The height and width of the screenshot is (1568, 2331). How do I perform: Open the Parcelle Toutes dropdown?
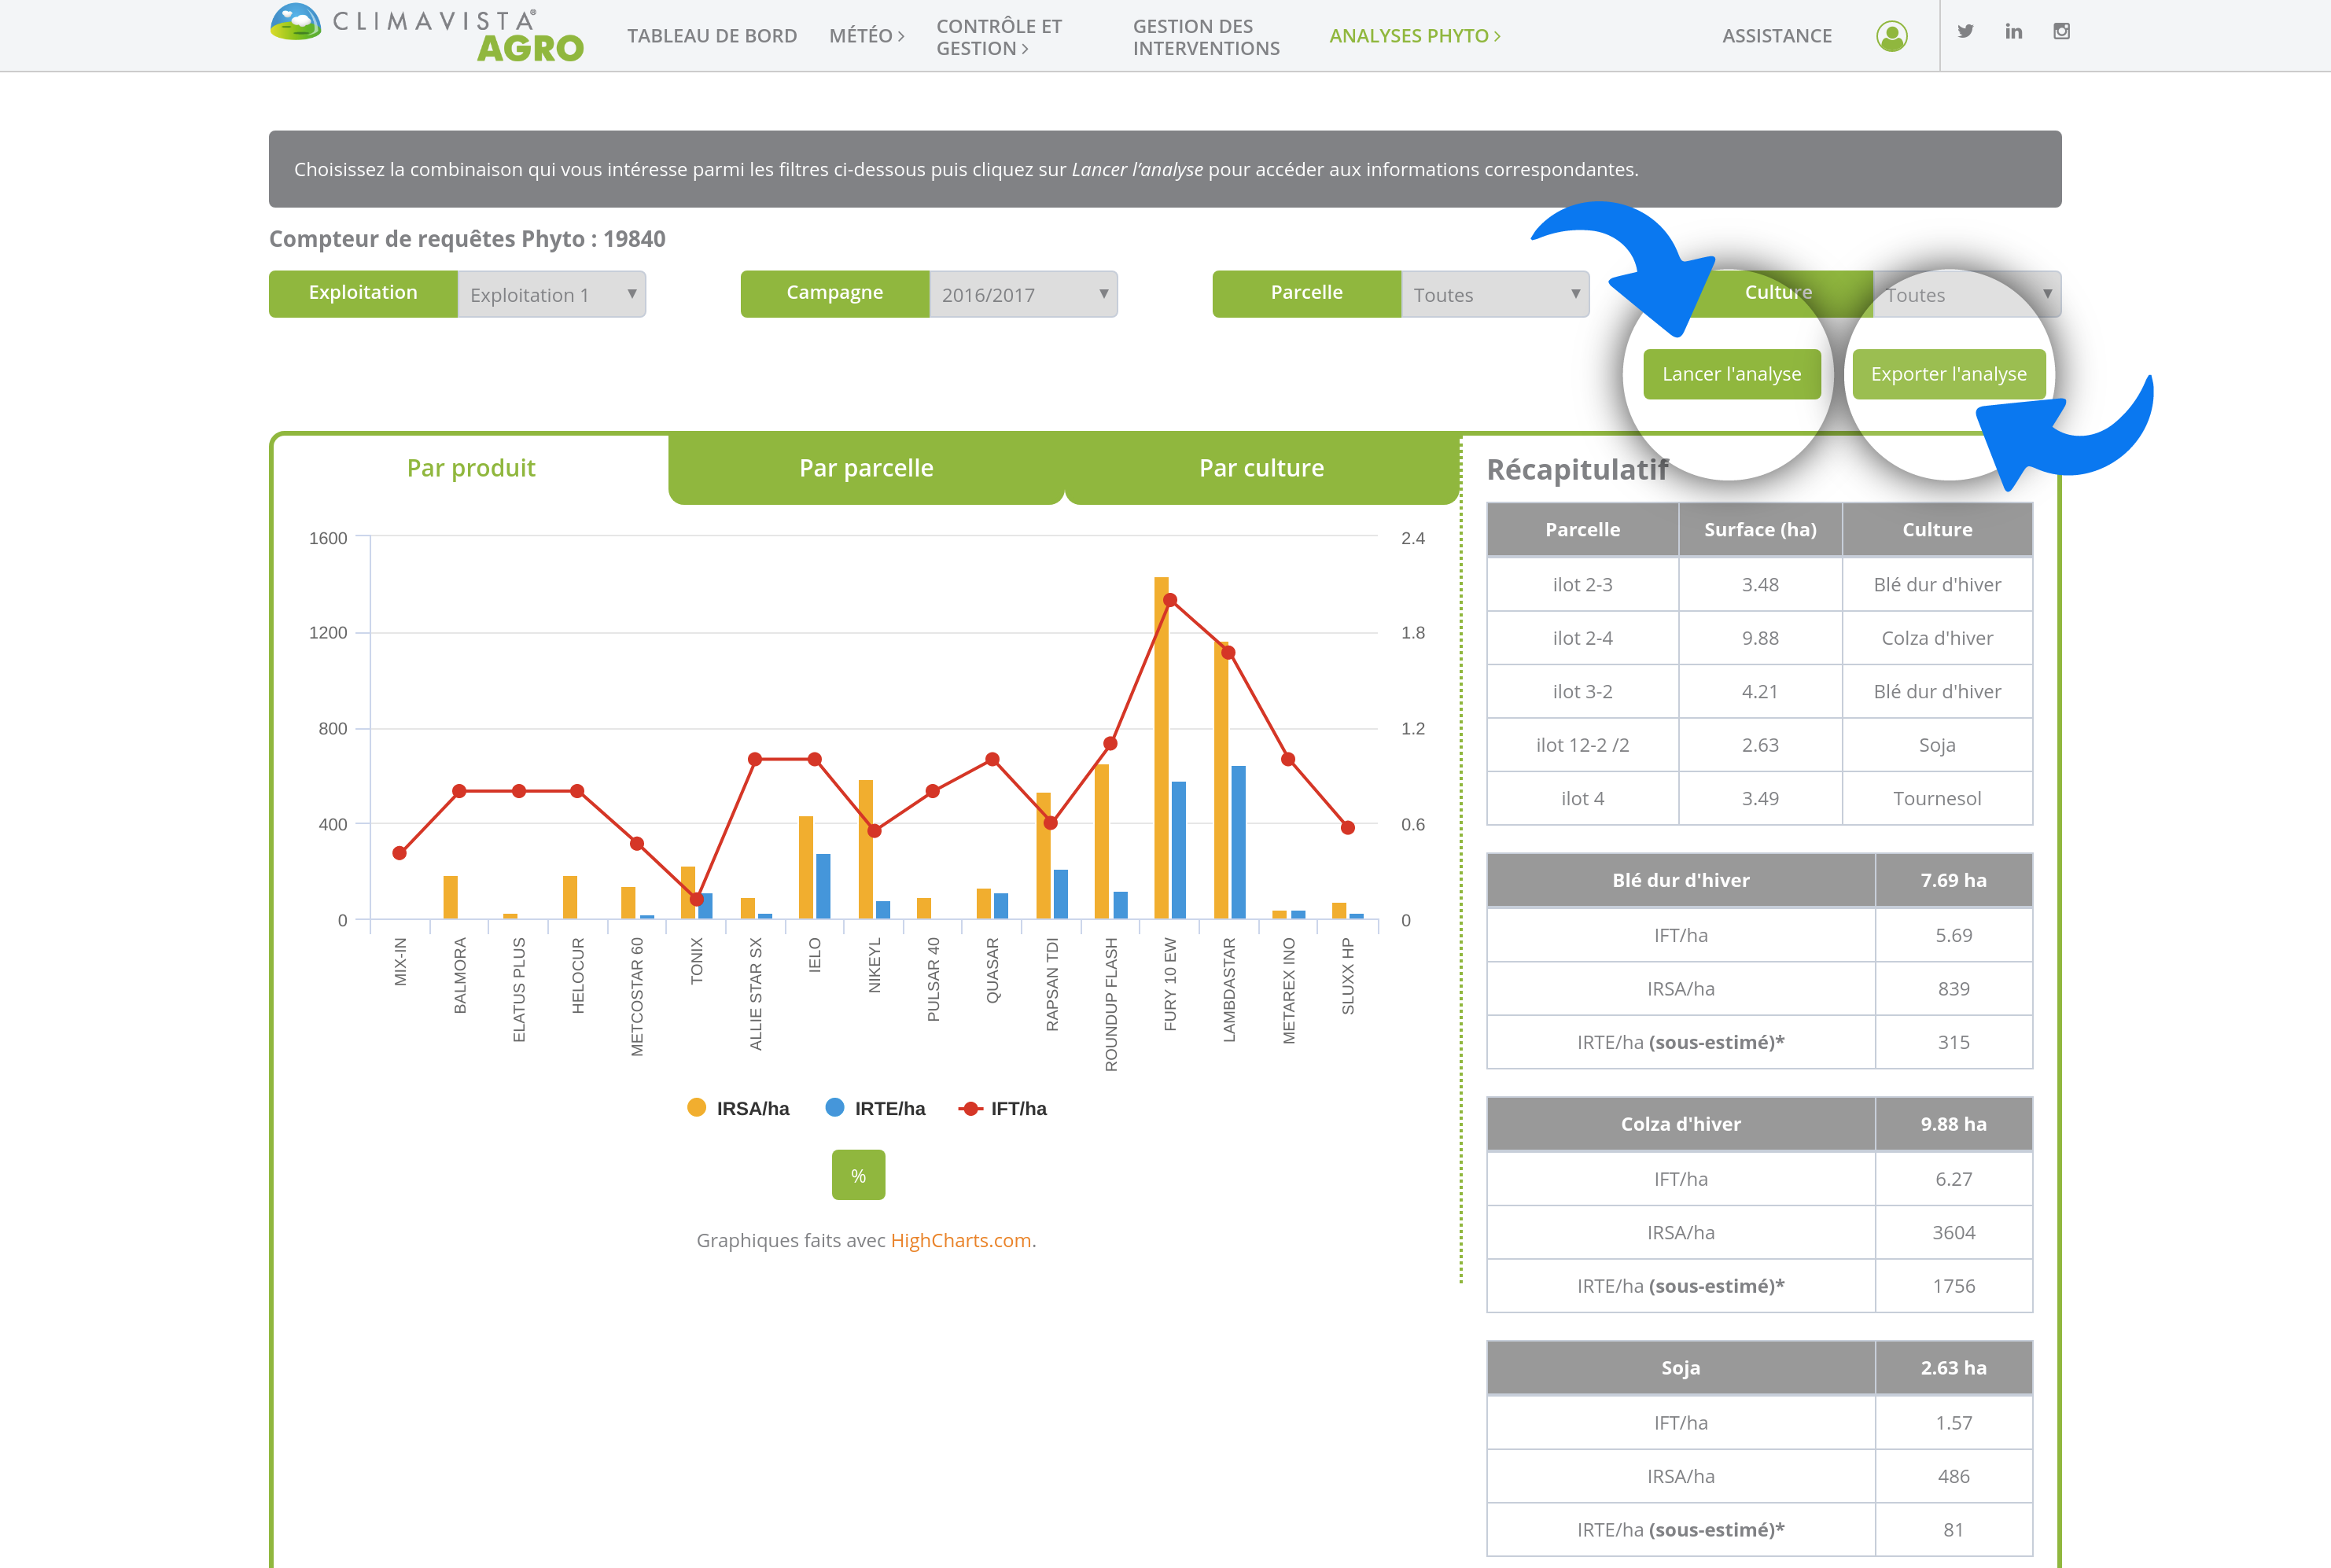tap(1495, 294)
